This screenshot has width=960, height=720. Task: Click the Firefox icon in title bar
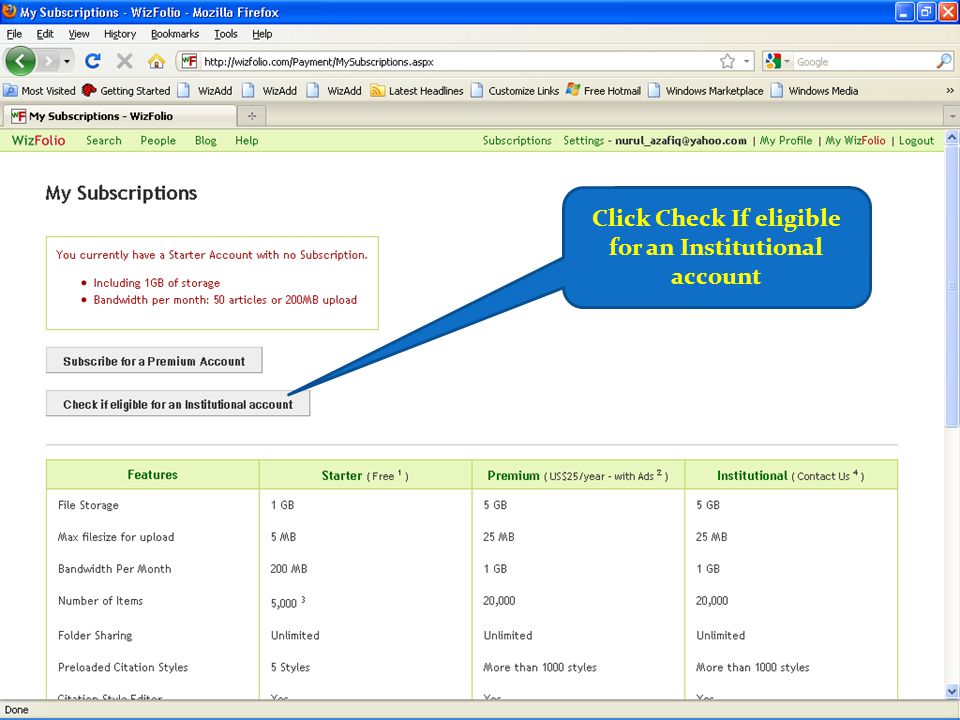tap(9, 12)
